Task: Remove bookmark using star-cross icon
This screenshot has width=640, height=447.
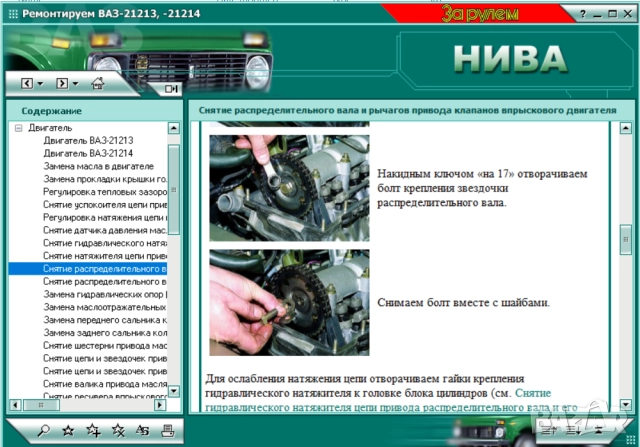Action: 118,430
